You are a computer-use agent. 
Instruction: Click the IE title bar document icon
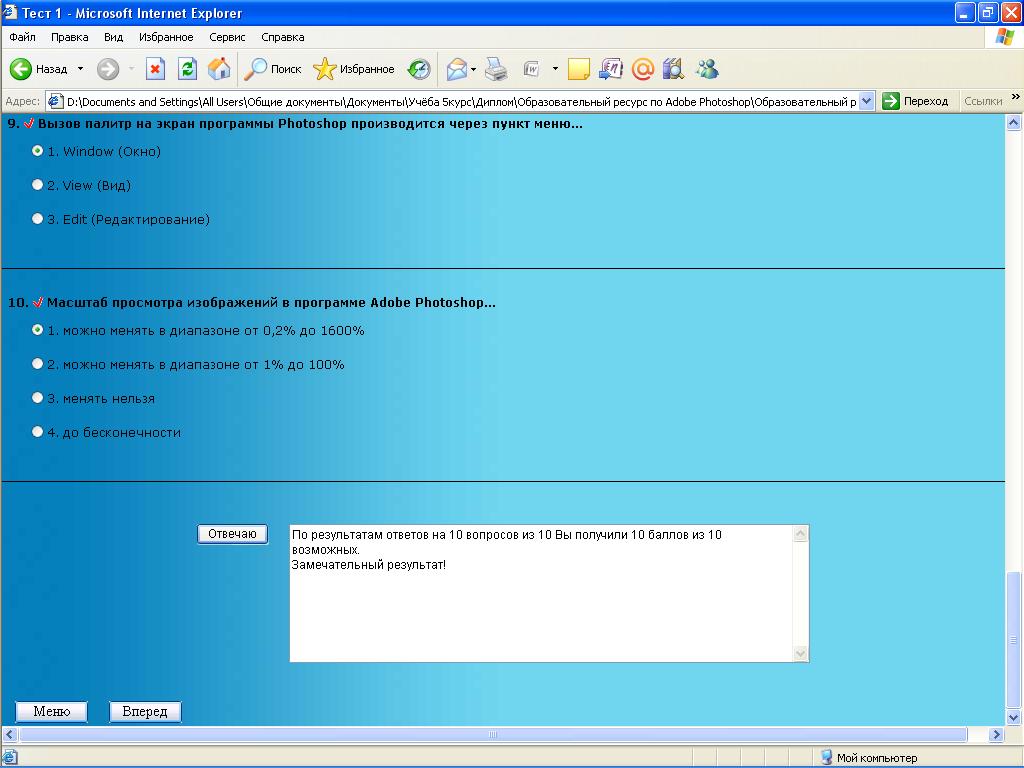tap(10, 12)
